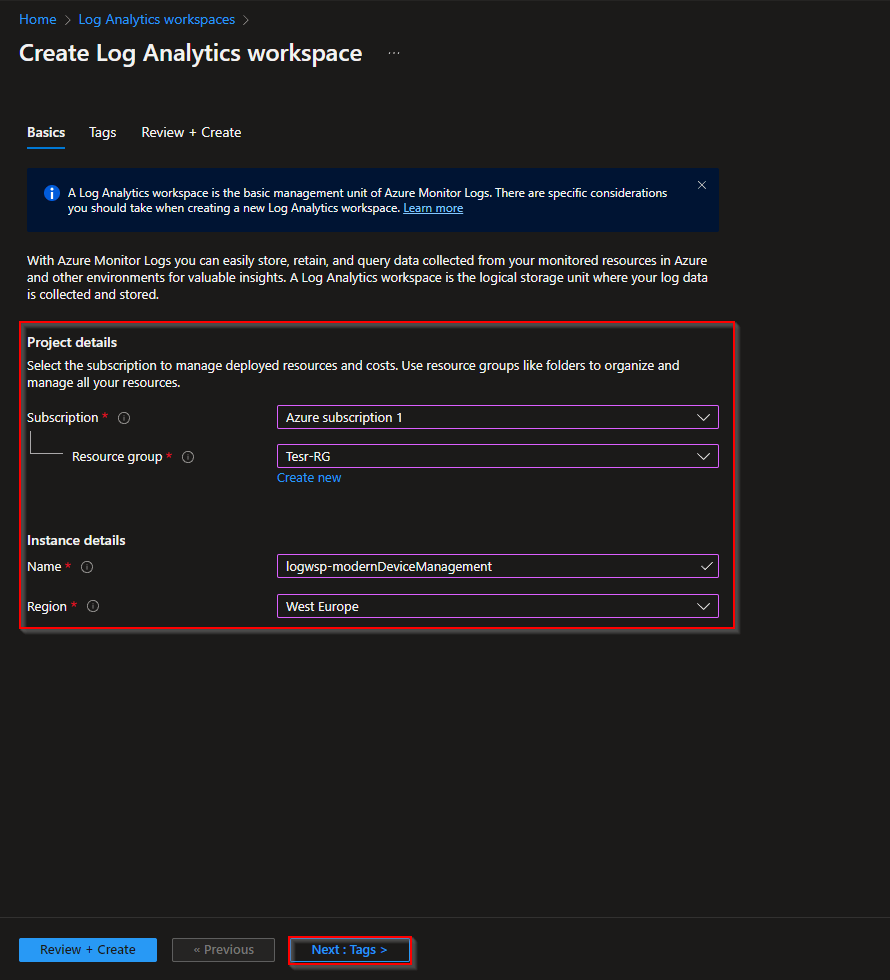Select the Basics tab

(x=46, y=132)
